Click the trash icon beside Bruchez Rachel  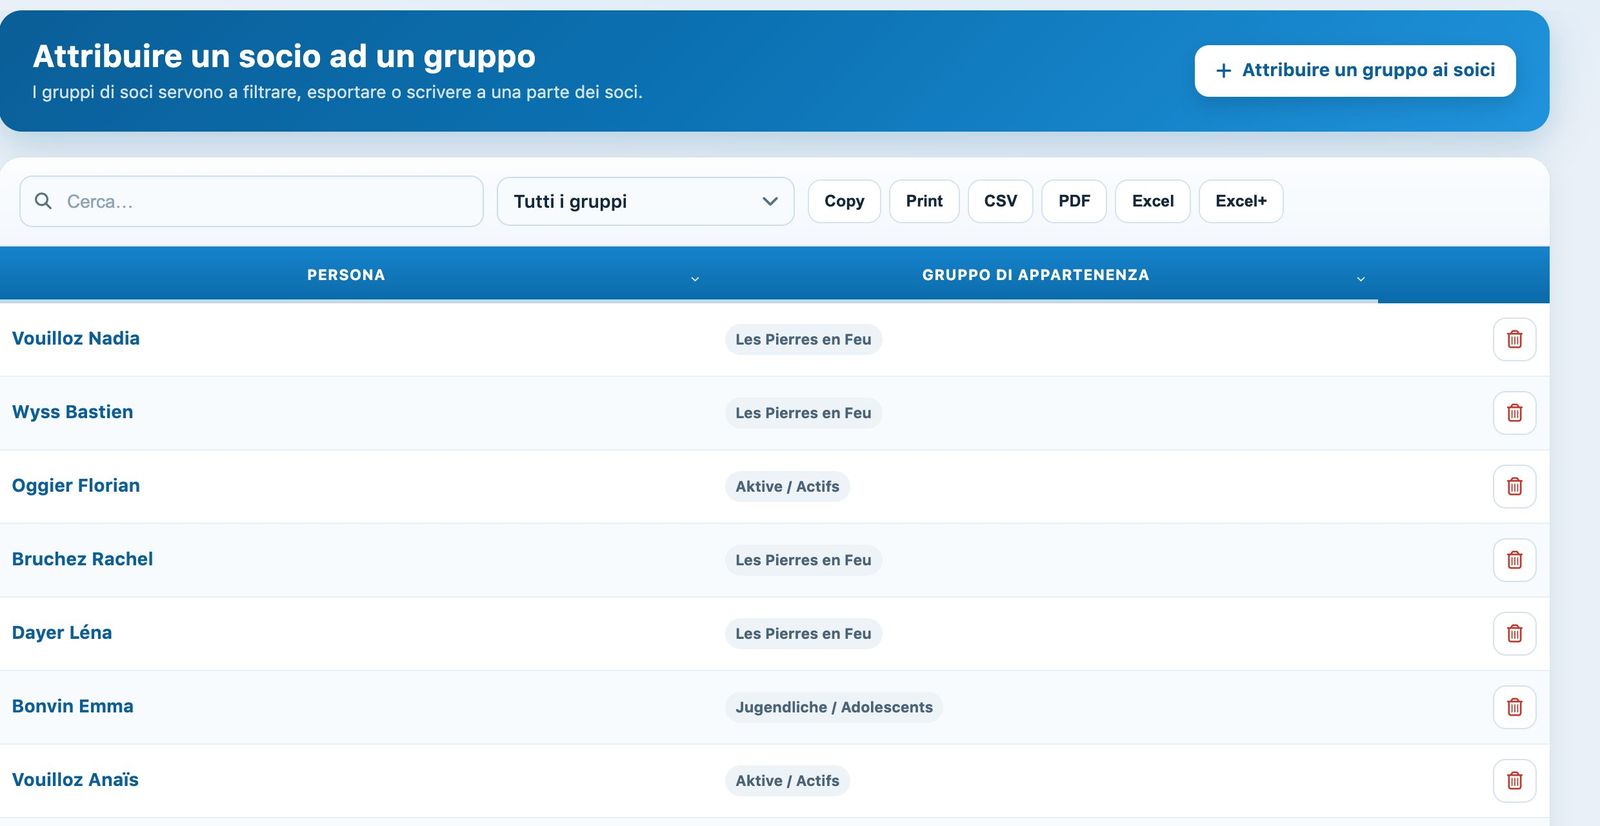pos(1514,560)
